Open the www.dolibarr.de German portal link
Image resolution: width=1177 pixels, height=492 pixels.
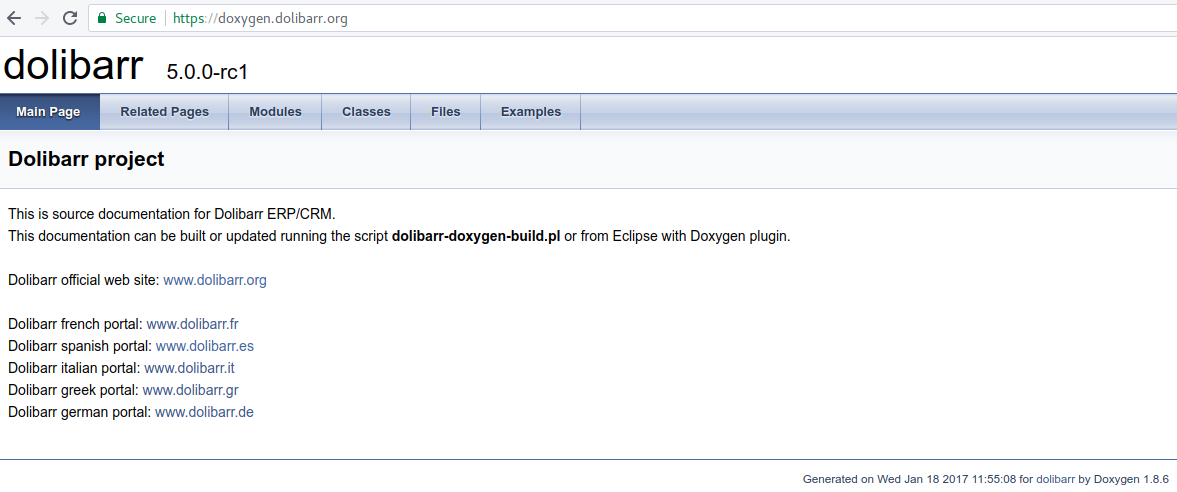click(204, 412)
